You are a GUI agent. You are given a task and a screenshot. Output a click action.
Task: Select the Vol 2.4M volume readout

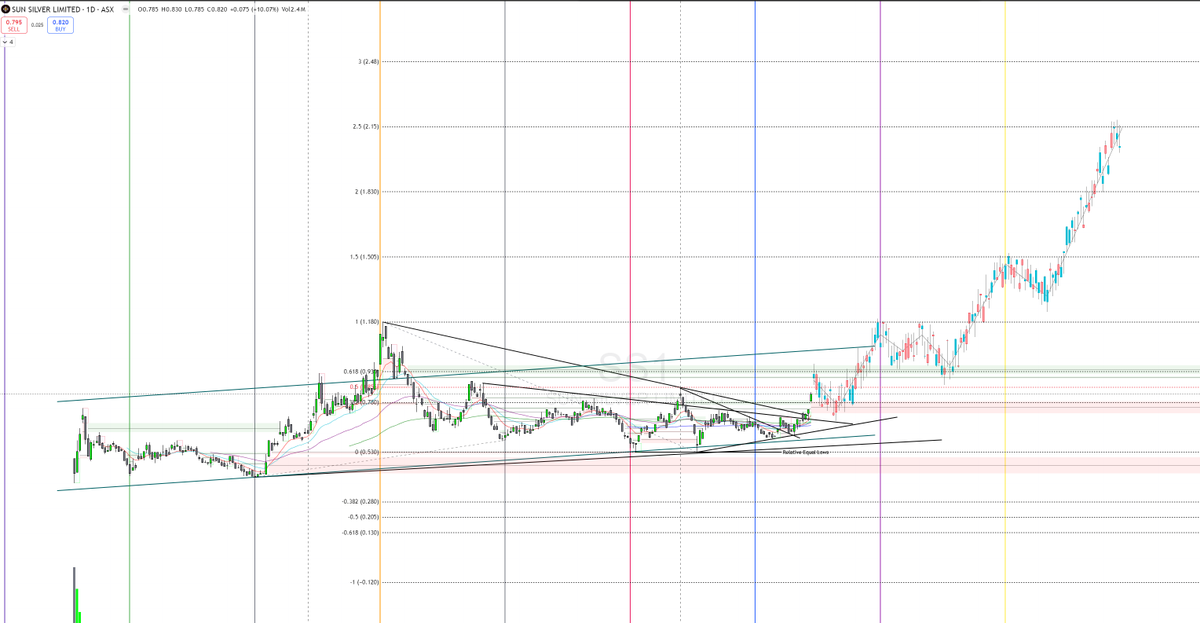pos(293,9)
